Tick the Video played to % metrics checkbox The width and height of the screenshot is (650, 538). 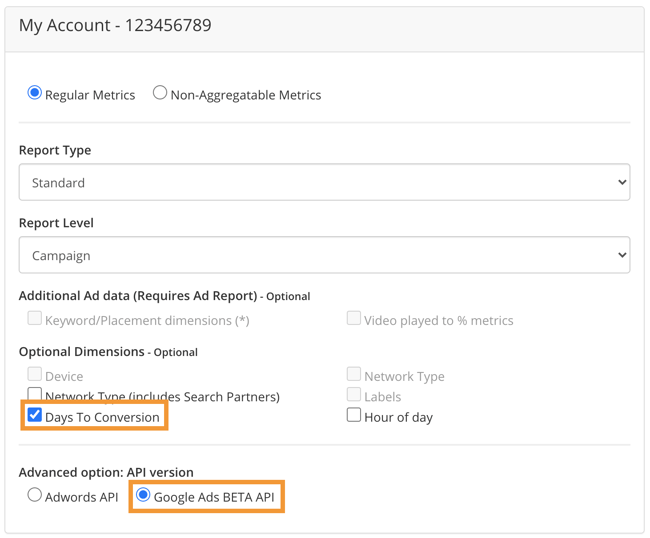354,318
